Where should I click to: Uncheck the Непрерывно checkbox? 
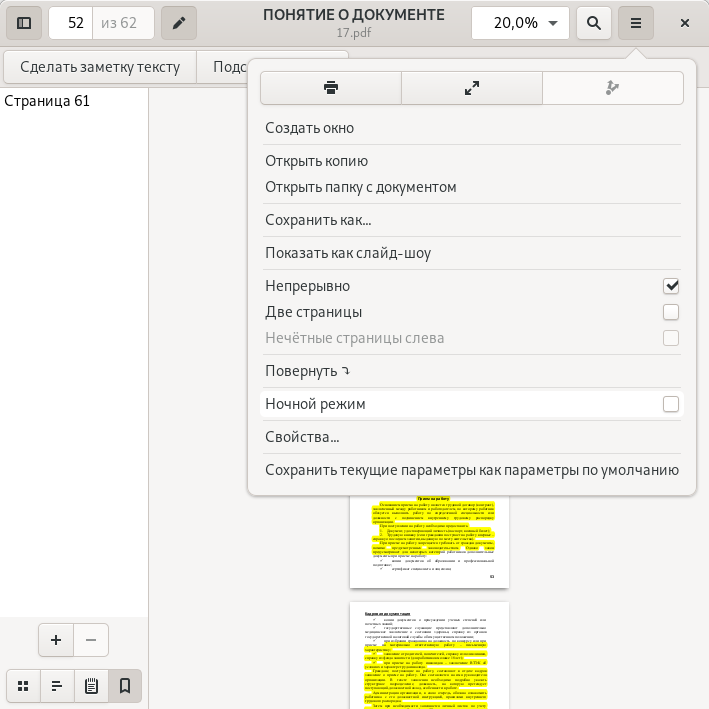tap(671, 286)
